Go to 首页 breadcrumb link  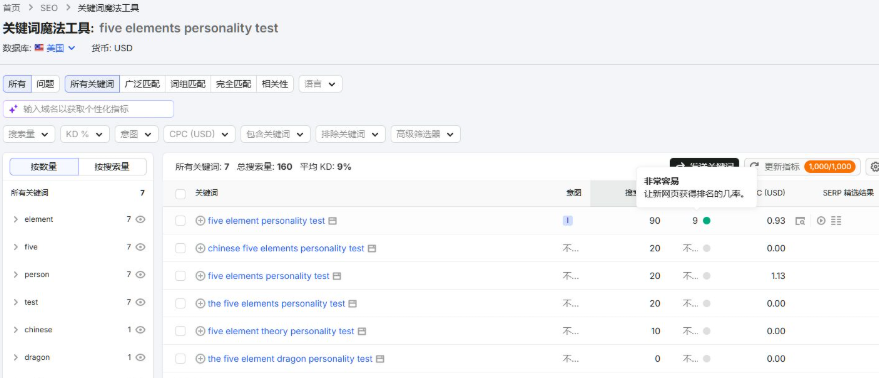[x=11, y=8]
